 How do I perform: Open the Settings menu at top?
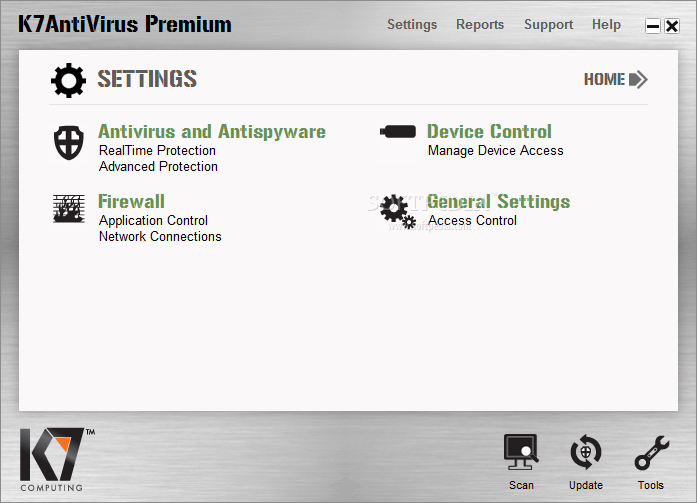point(412,24)
